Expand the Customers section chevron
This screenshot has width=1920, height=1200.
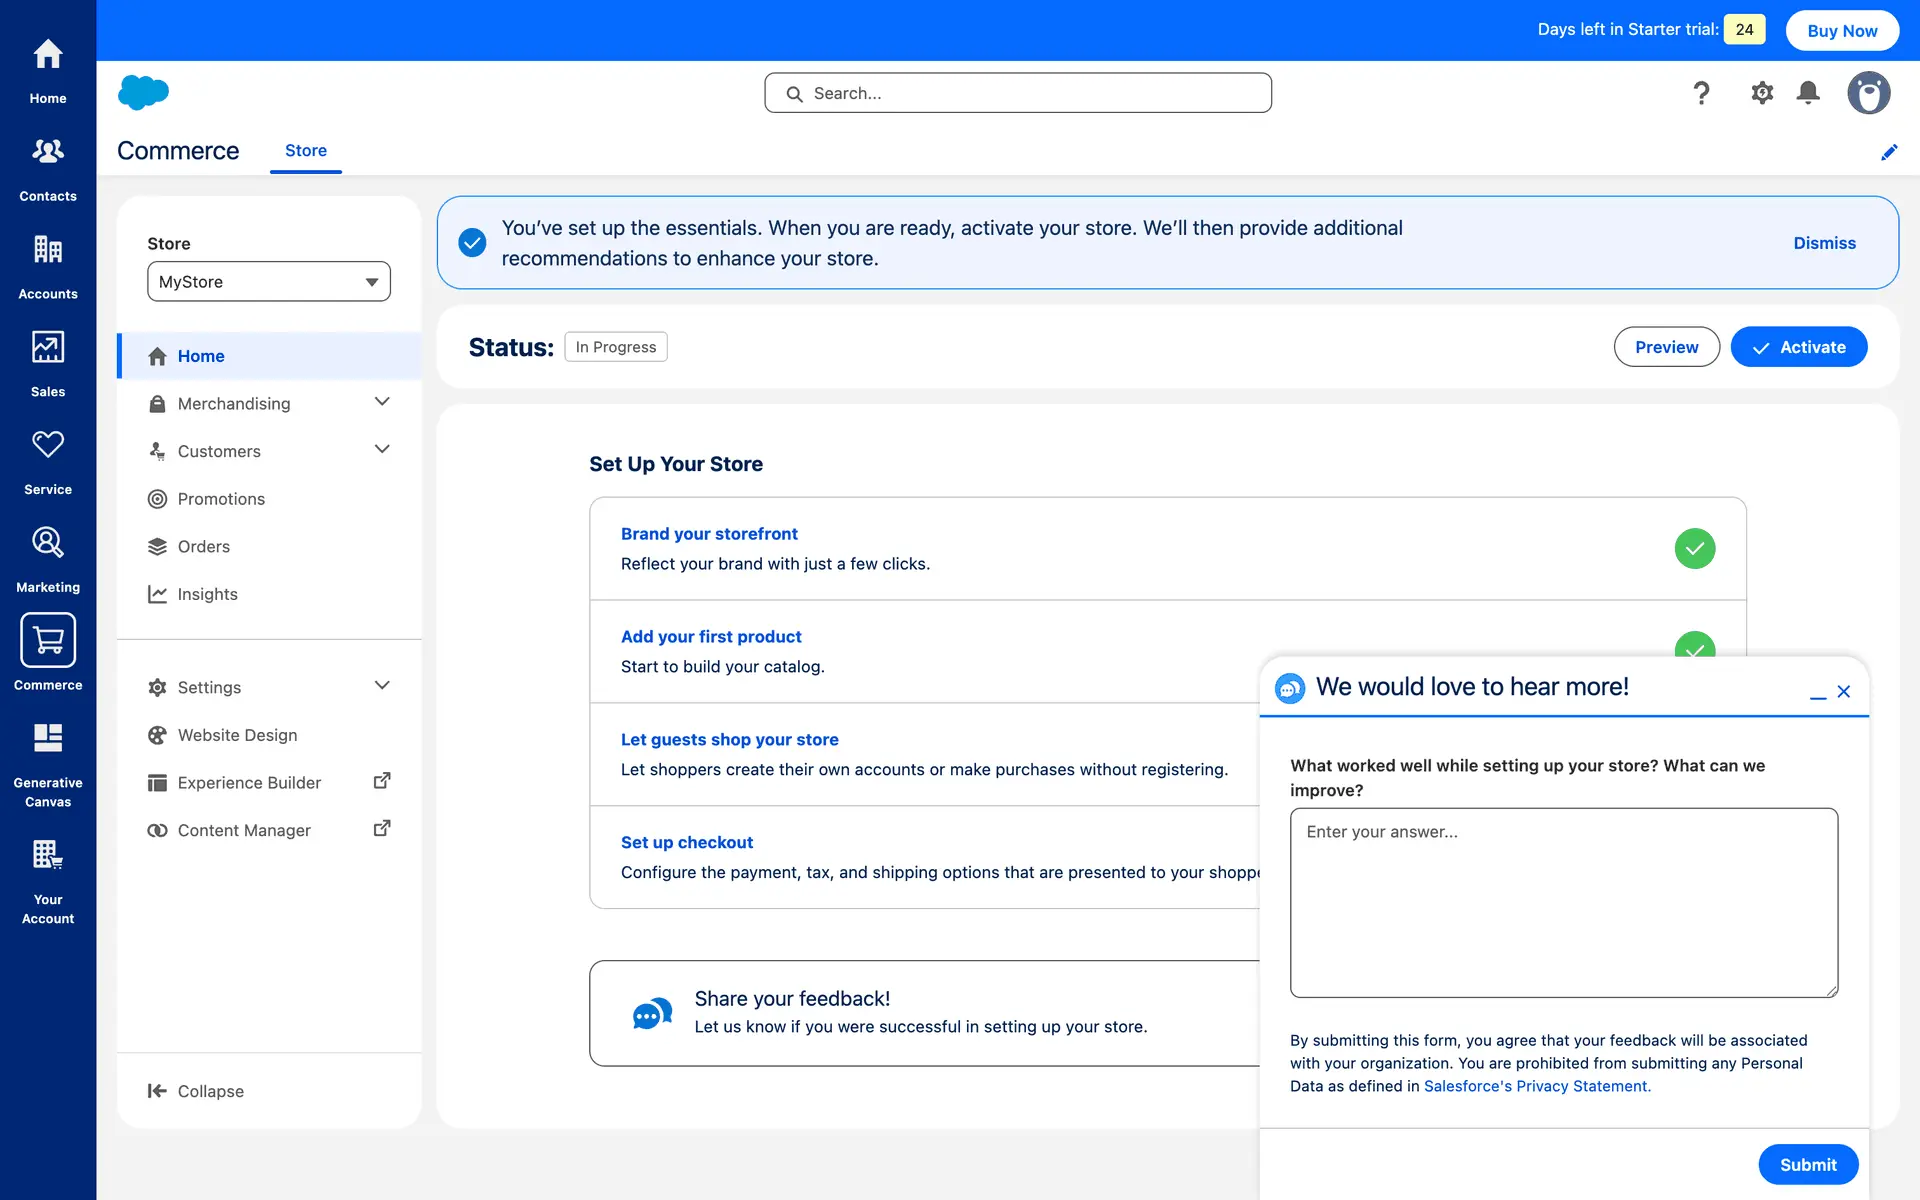tap(382, 450)
